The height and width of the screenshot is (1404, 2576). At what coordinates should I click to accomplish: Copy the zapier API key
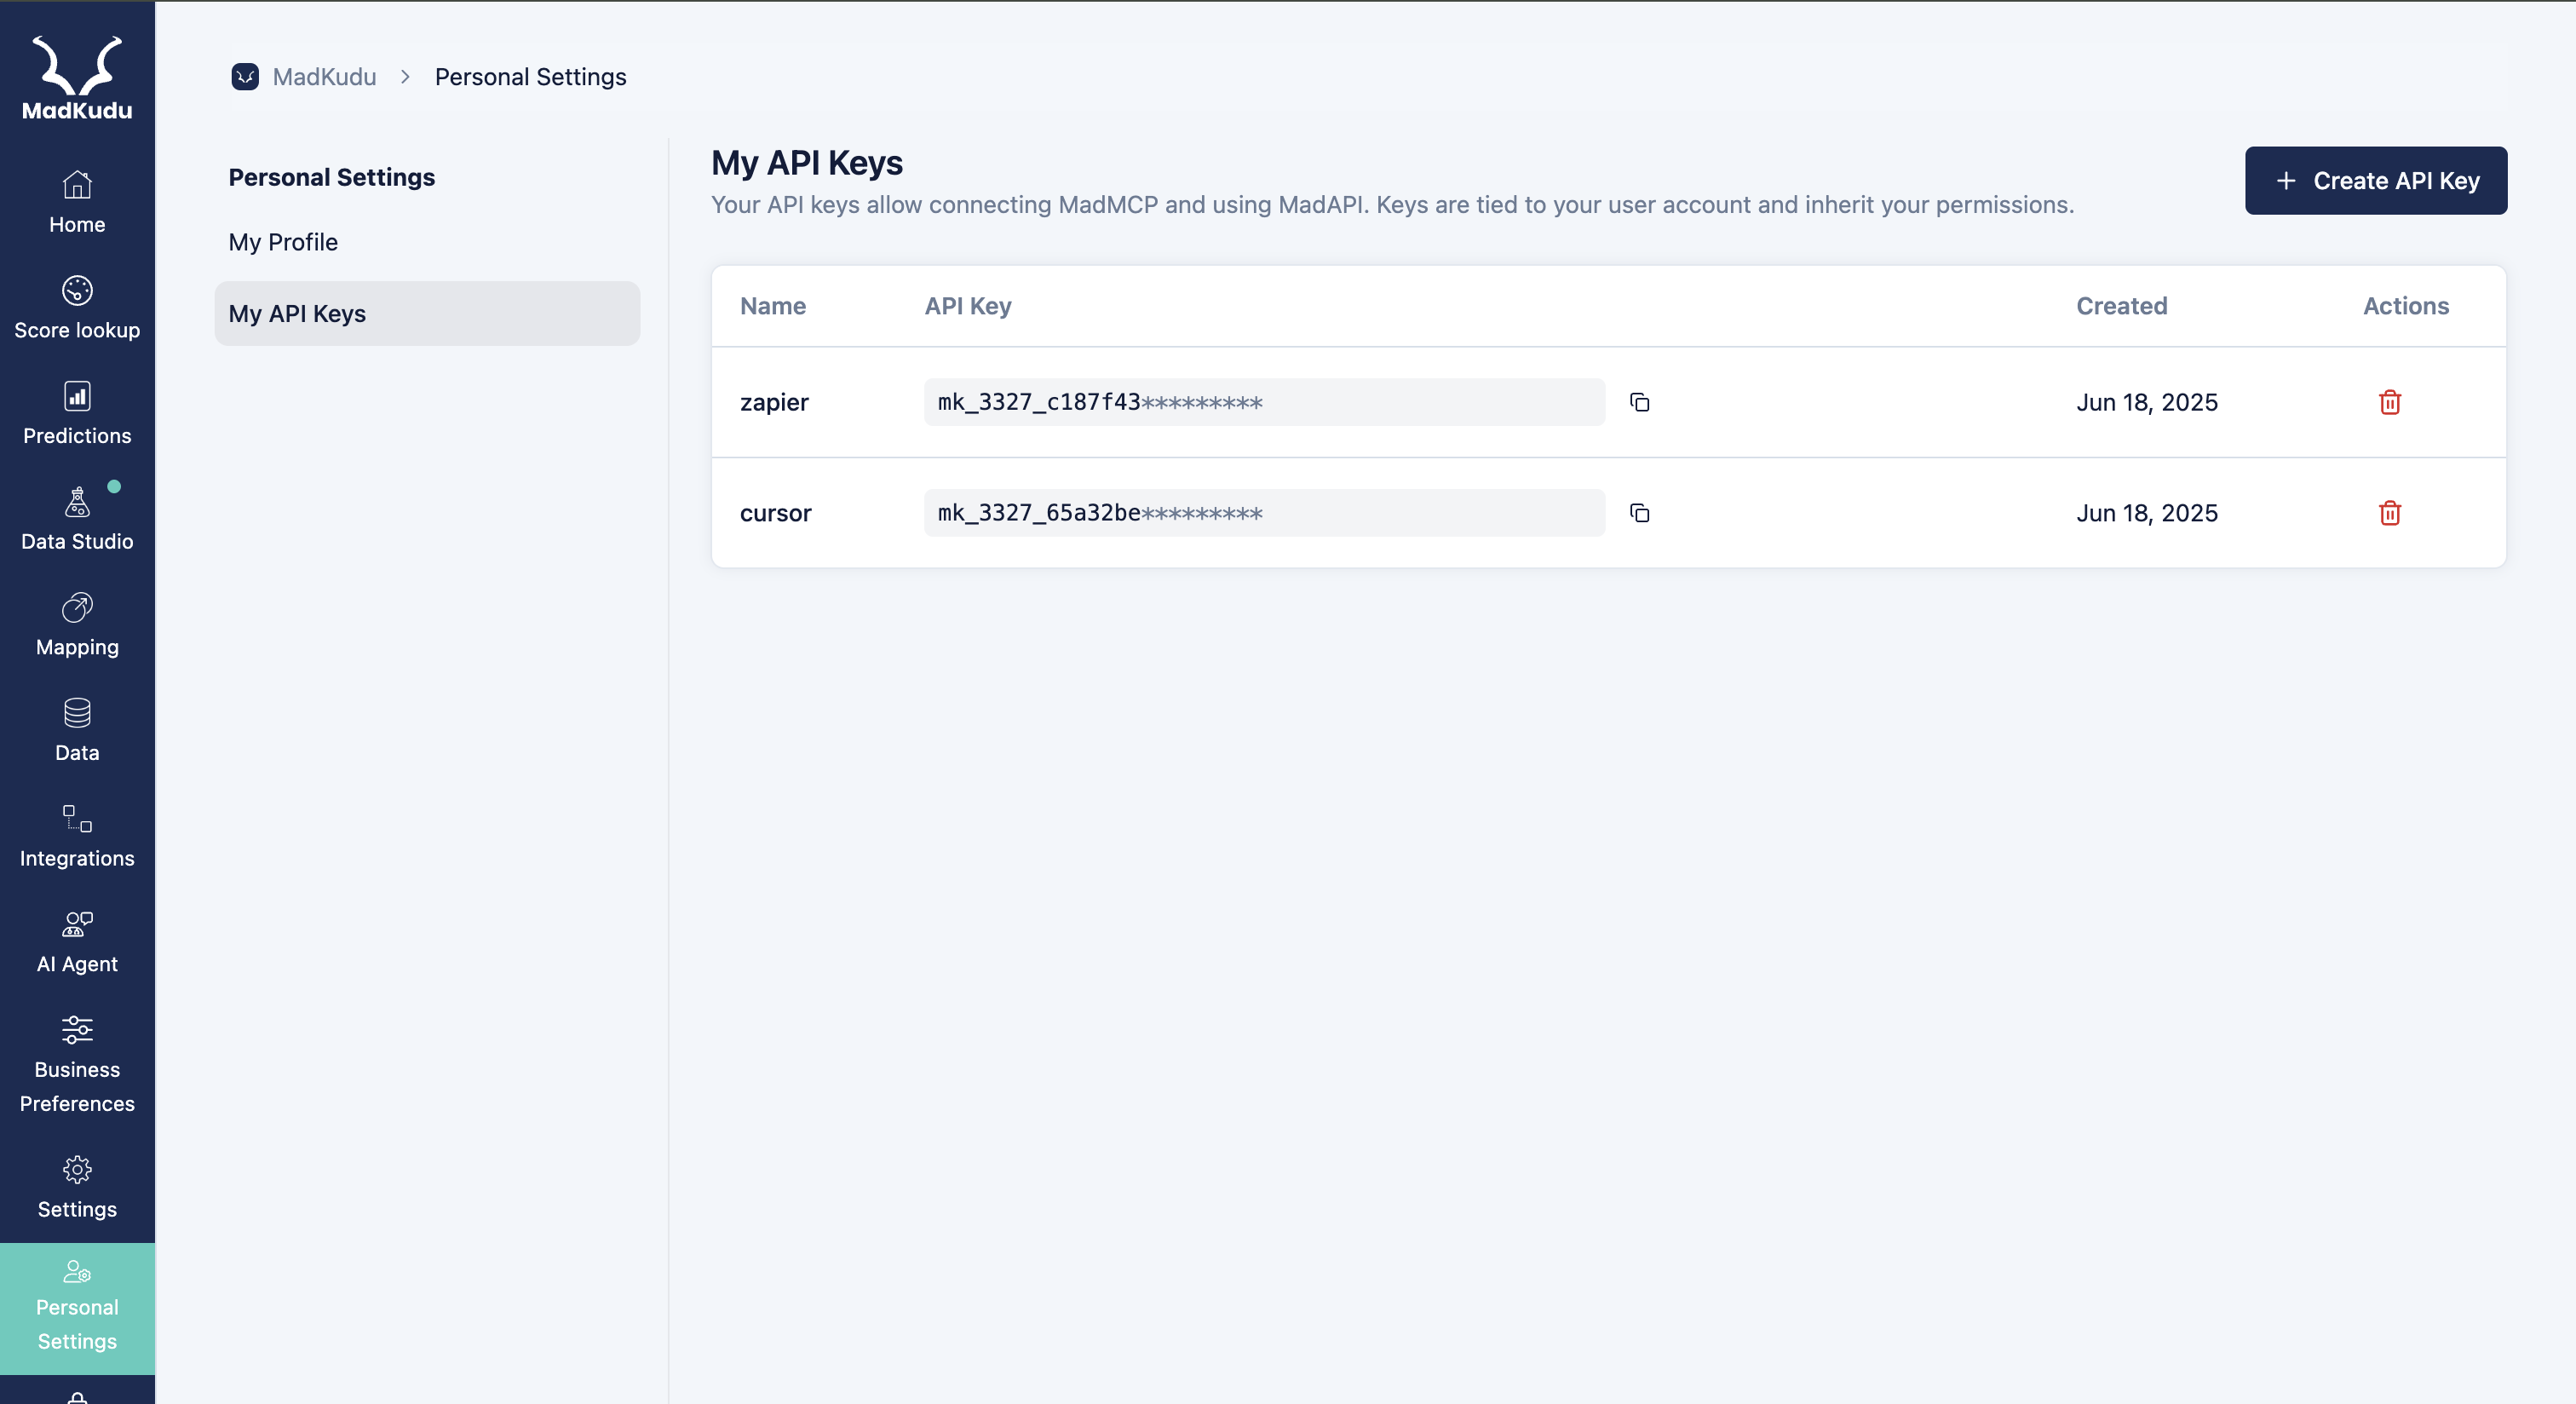tap(1639, 402)
